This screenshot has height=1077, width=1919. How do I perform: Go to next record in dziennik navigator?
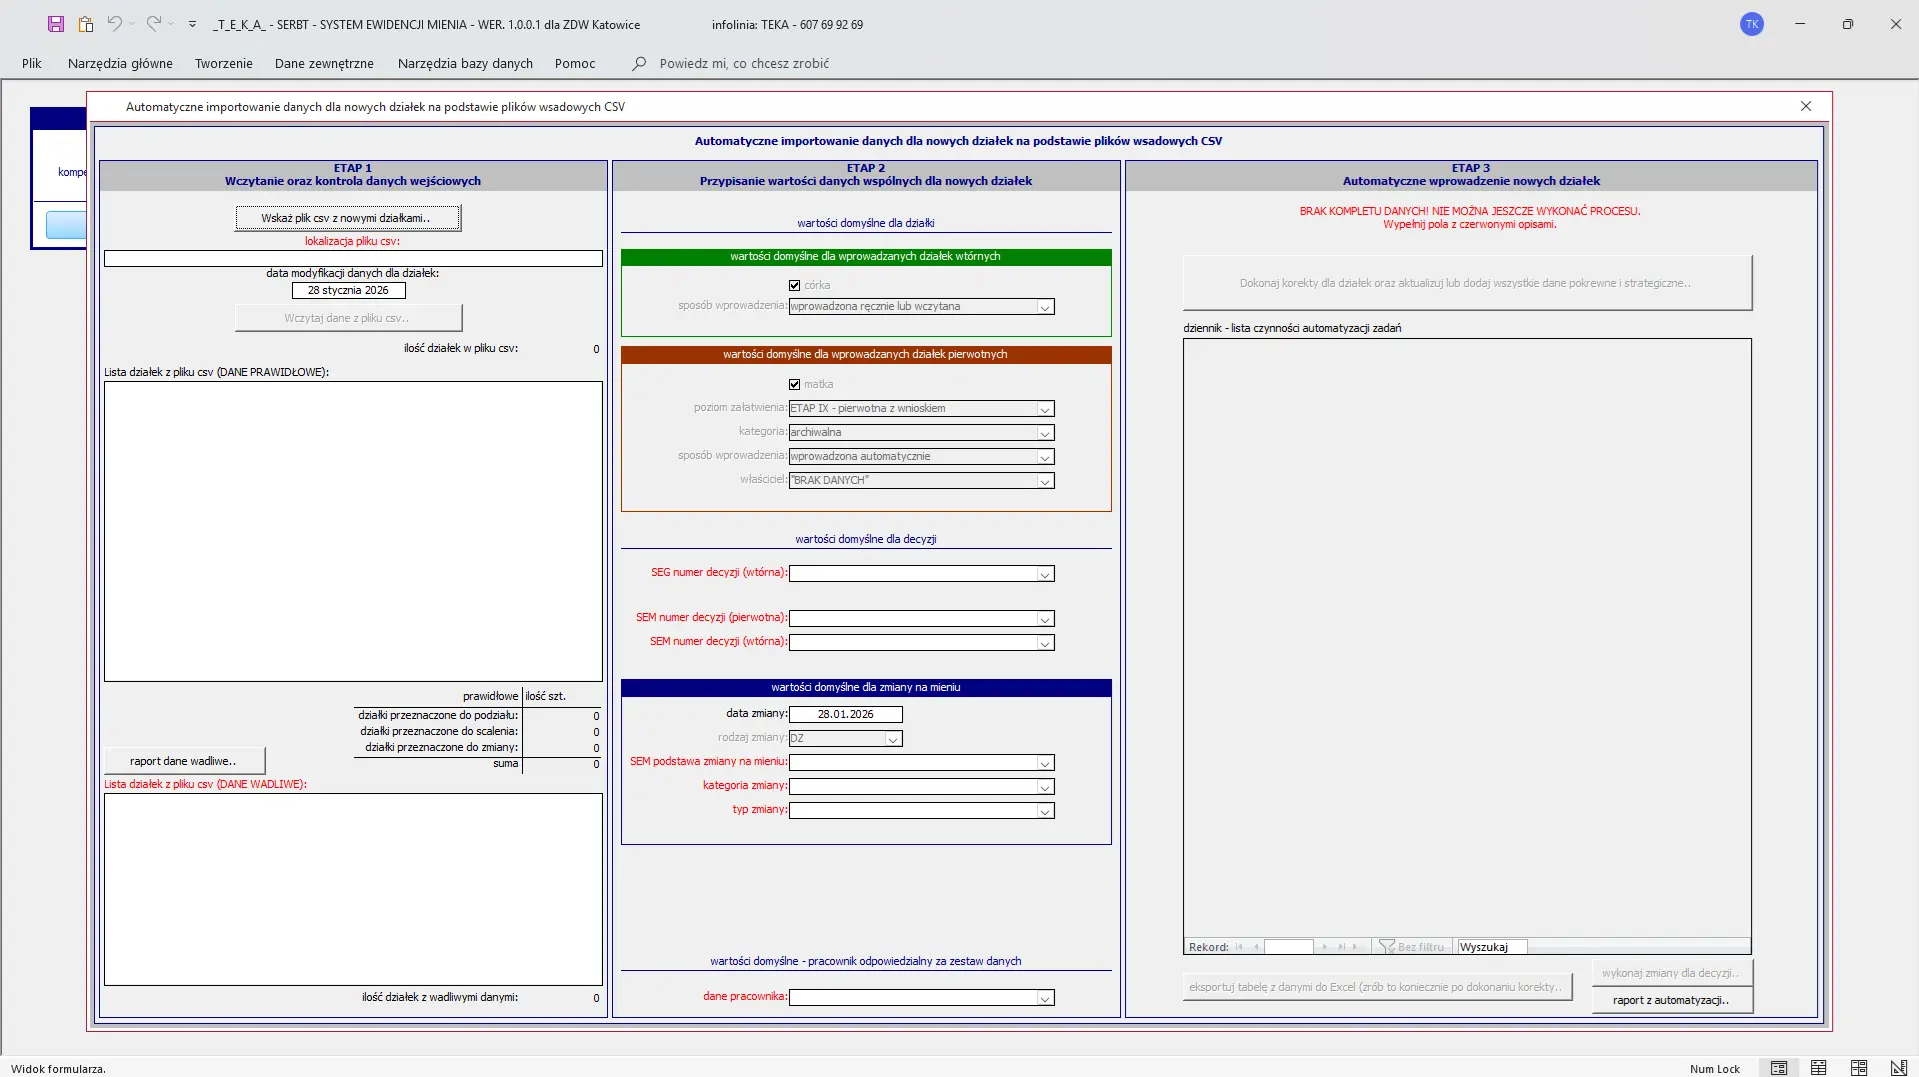click(1324, 947)
